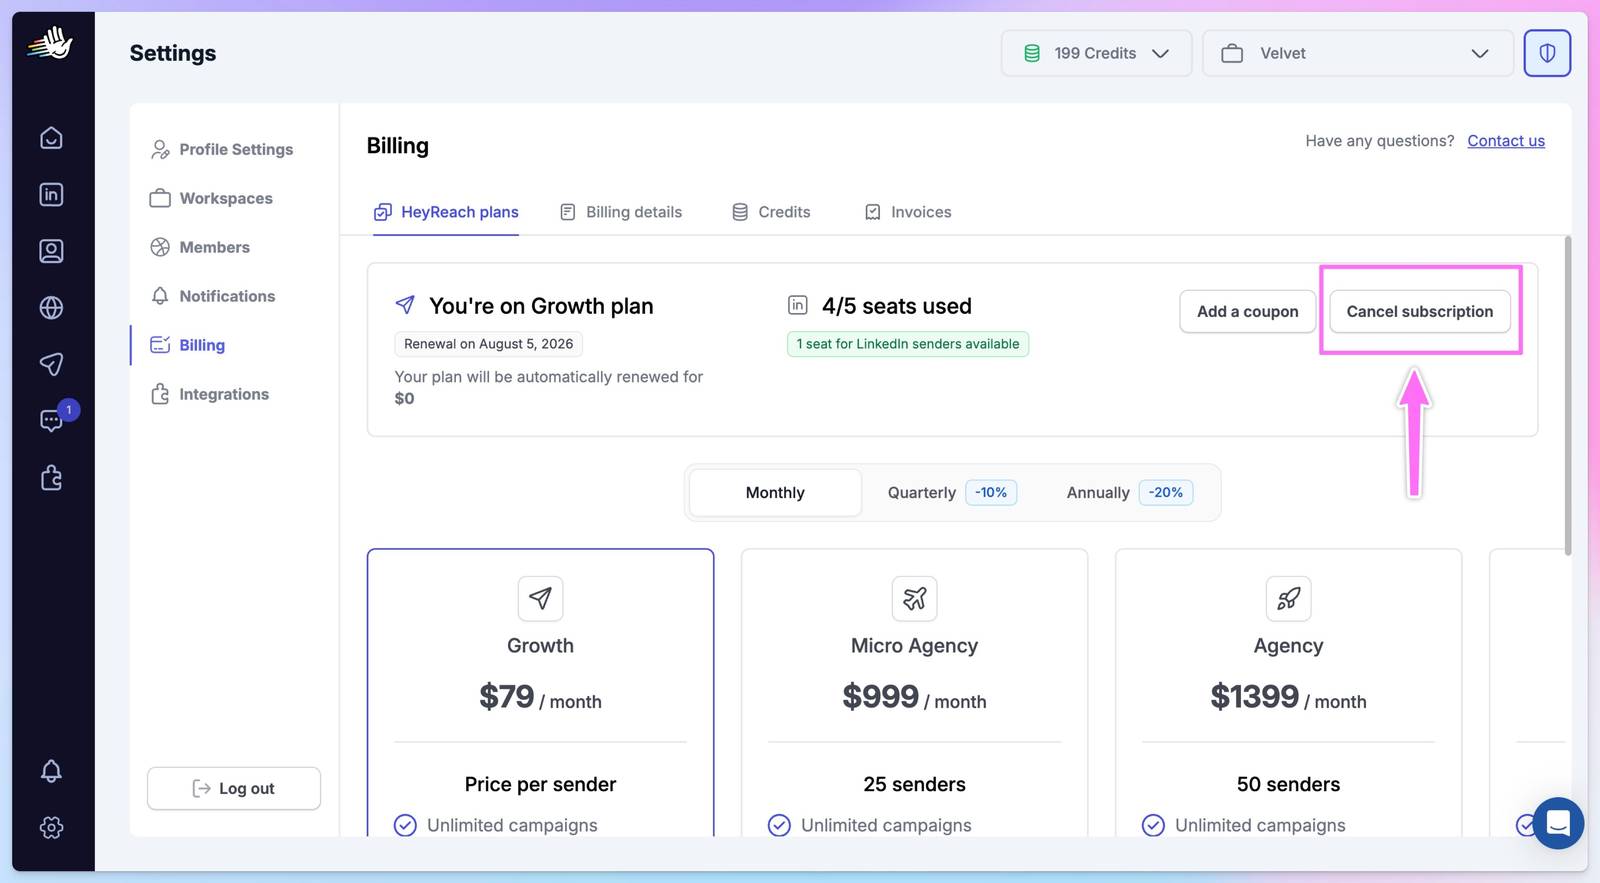Switch to Invoices tab
Viewport: 1600px width, 883px height.
[x=908, y=212]
